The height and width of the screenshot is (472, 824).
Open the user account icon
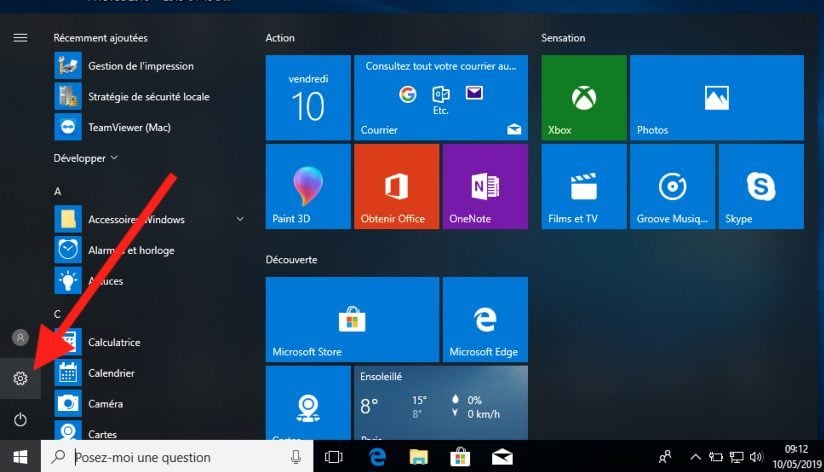pos(20,337)
